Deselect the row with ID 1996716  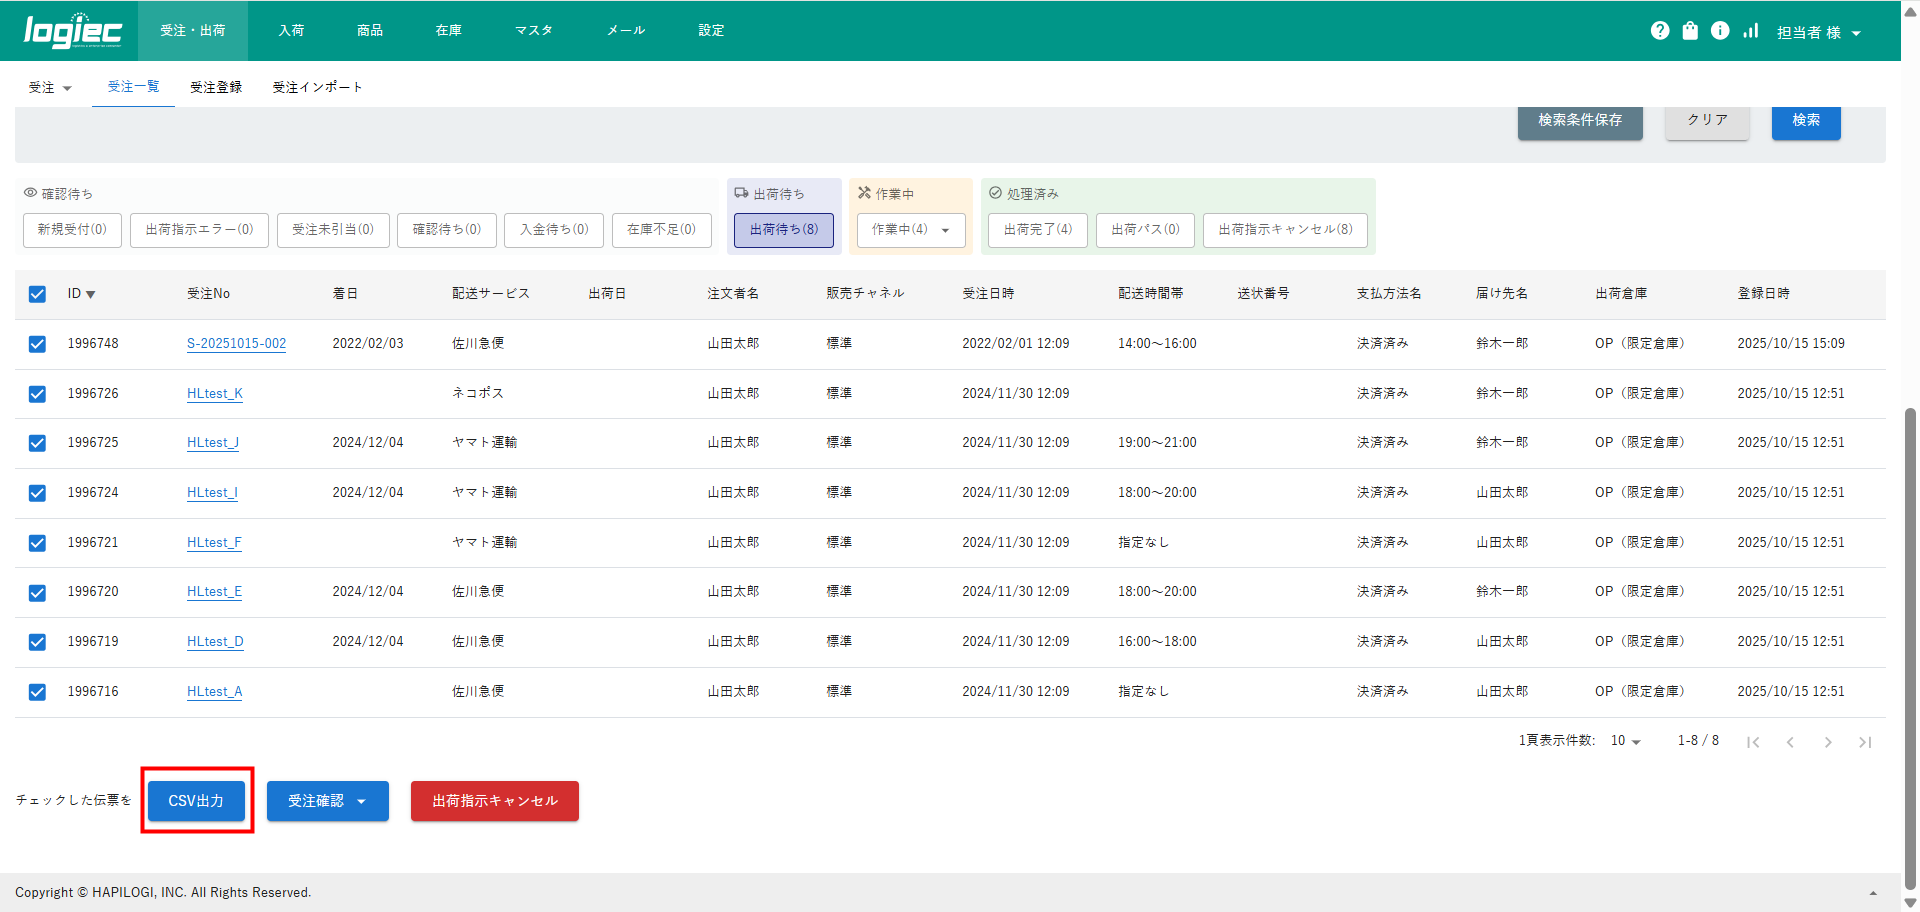tap(37, 692)
